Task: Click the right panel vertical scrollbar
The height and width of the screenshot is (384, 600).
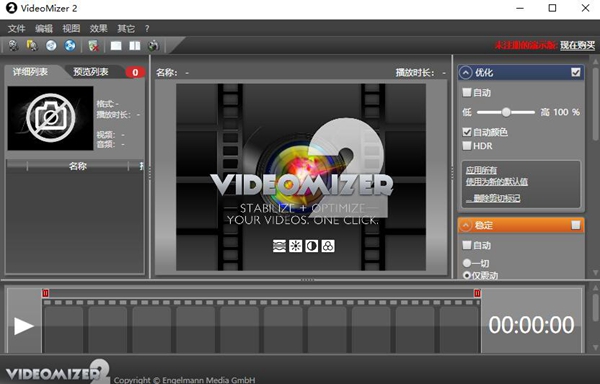Action: pyautogui.click(x=595, y=104)
